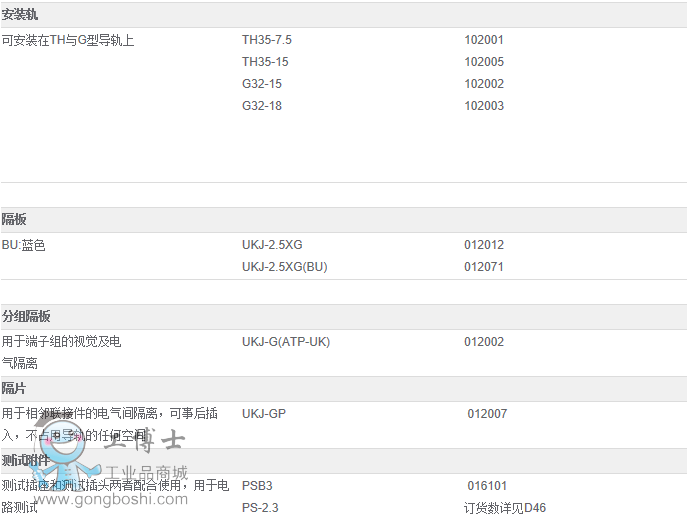Click the G32-15 rail model

tap(262, 84)
